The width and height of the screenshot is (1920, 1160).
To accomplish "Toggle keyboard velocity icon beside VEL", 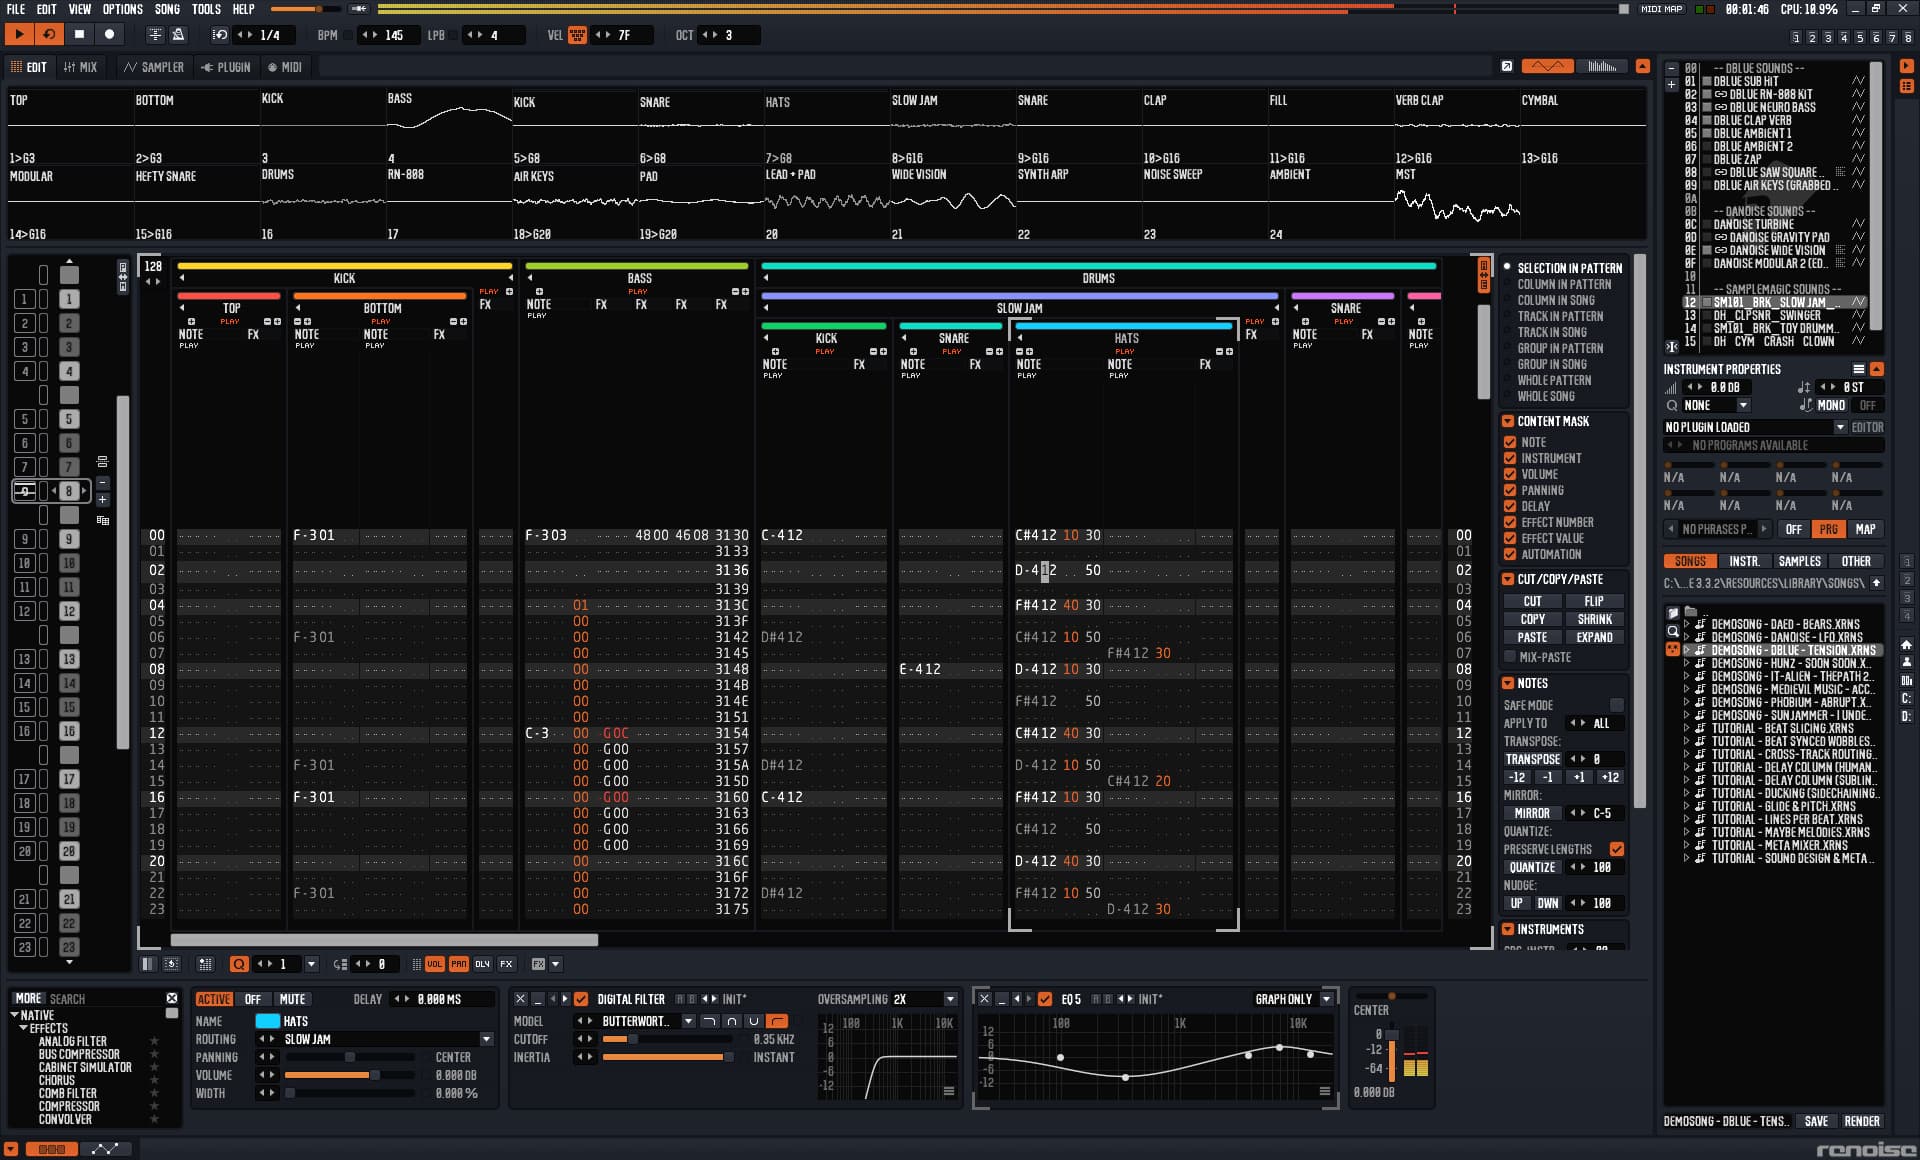I will pyautogui.click(x=577, y=35).
